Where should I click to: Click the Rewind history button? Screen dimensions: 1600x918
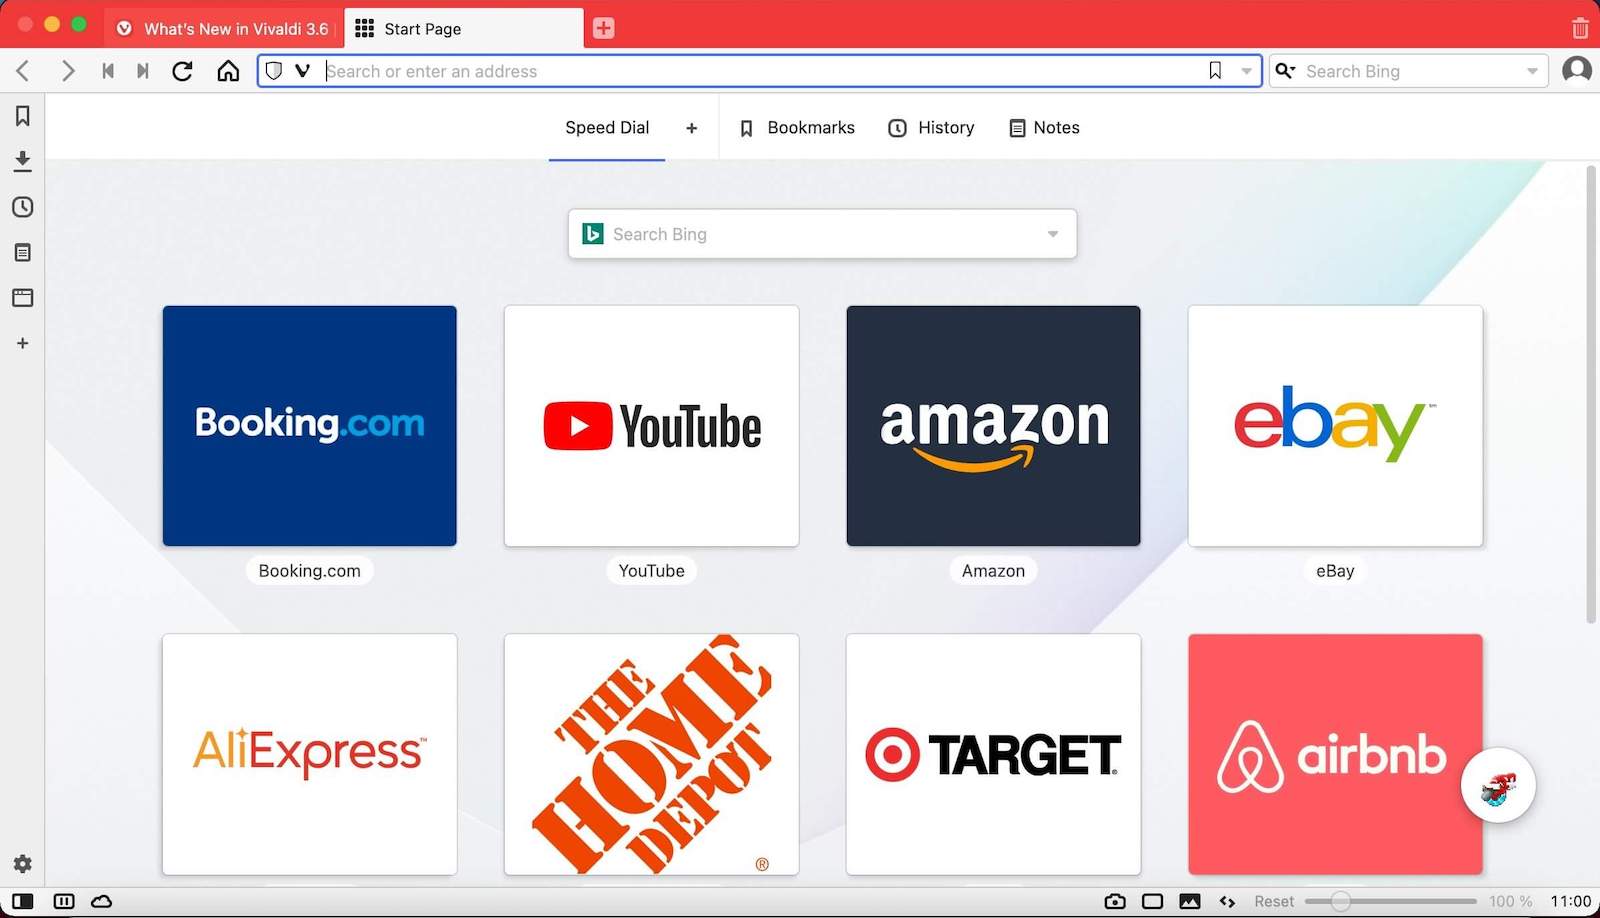point(108,71)
